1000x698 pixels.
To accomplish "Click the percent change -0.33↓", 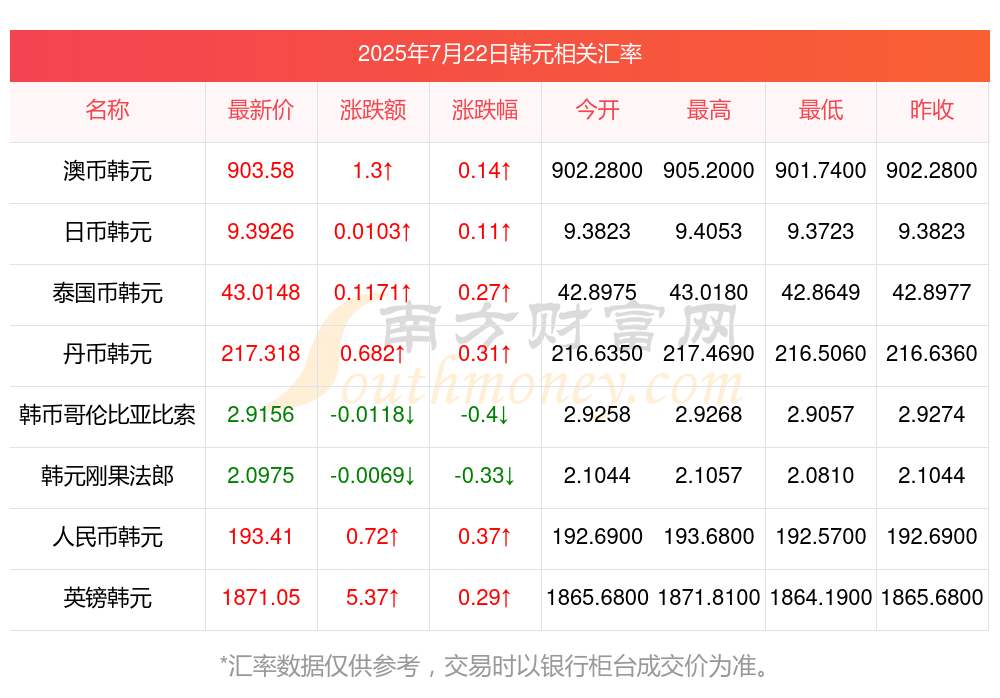I will pyautogui.click(x=485, y=476).
